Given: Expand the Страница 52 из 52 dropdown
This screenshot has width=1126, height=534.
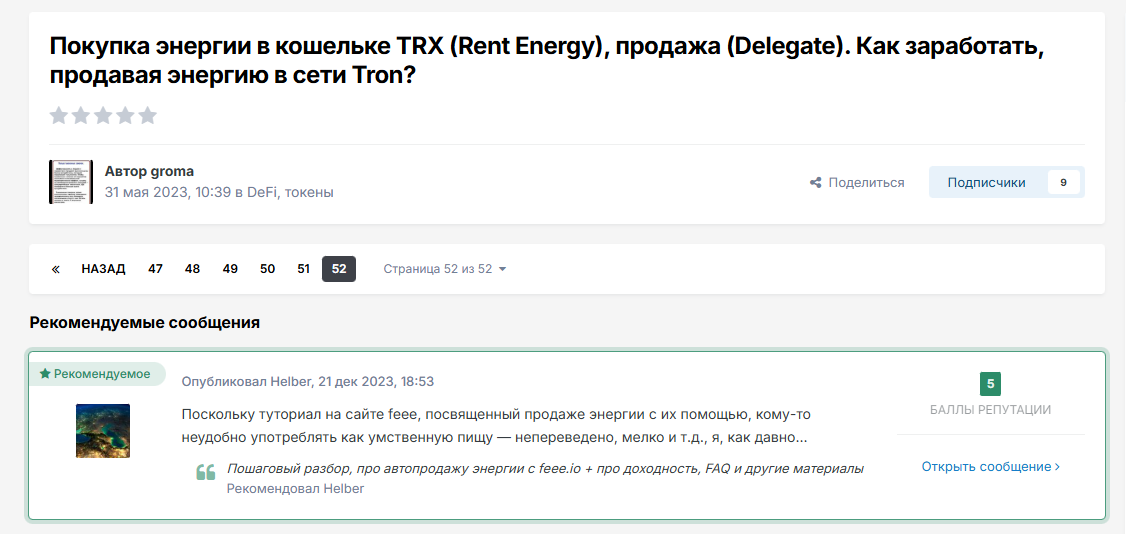Looking at the screenshot, I should 445,269.
